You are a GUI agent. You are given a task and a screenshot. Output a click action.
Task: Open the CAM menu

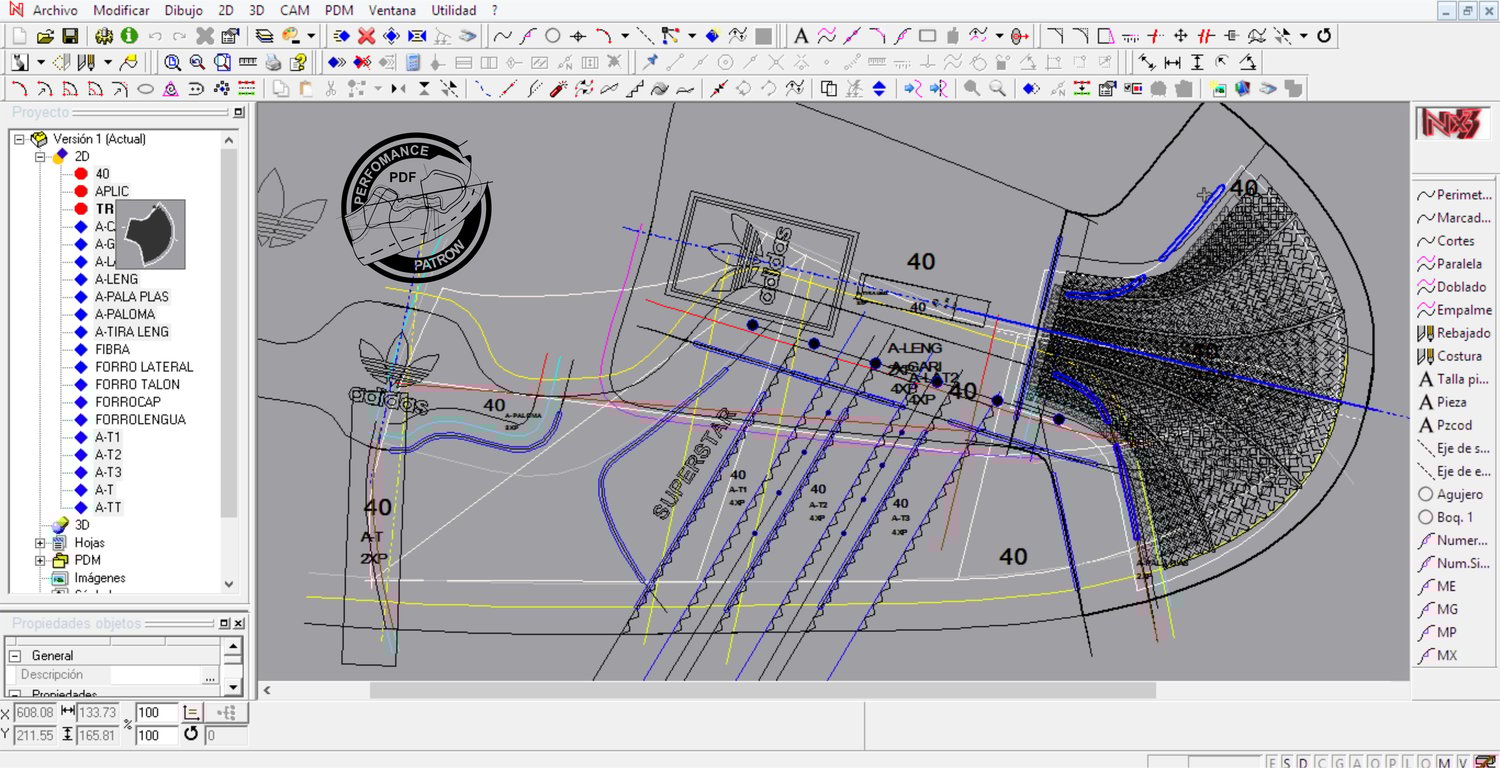click(294, 10)
